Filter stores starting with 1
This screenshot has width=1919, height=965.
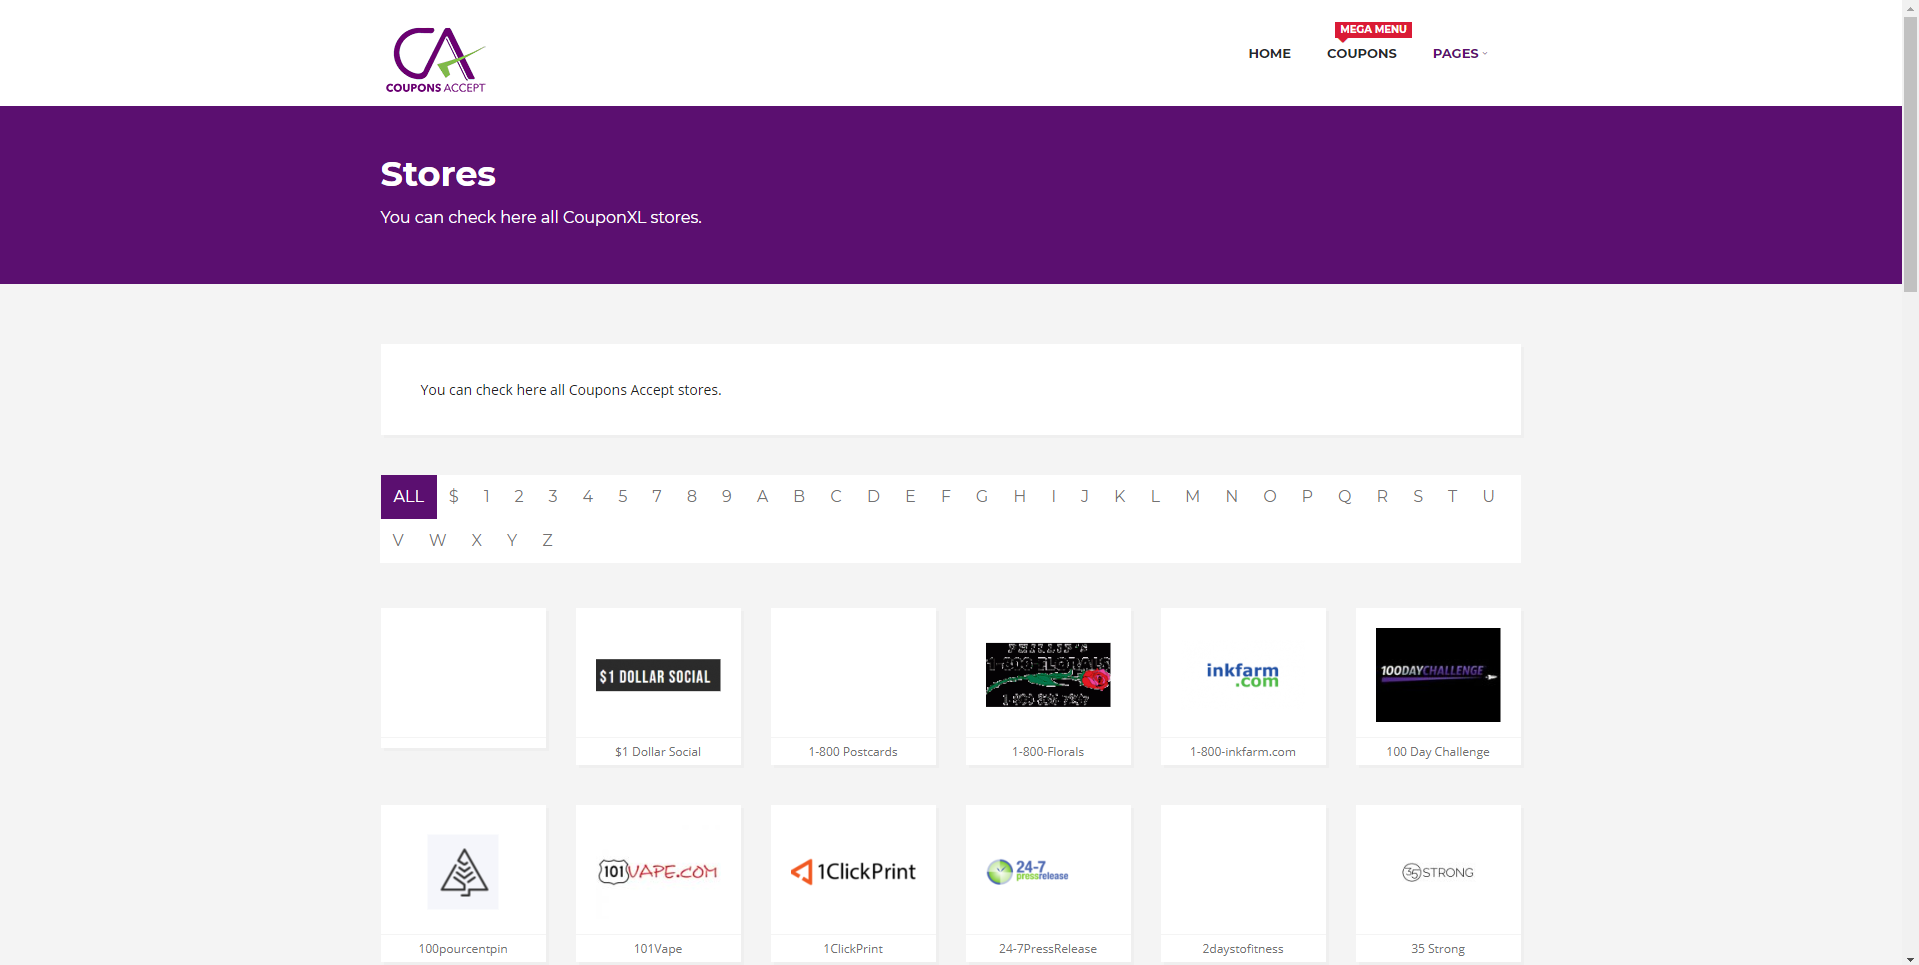(486, 497)
